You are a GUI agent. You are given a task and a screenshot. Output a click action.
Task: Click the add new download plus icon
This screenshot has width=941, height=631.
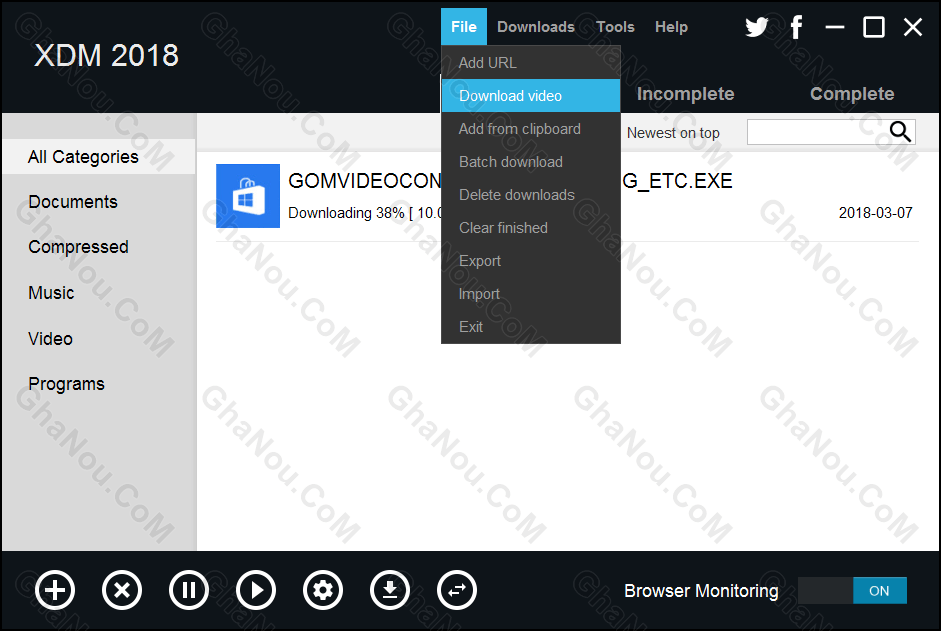pos(55,591)
